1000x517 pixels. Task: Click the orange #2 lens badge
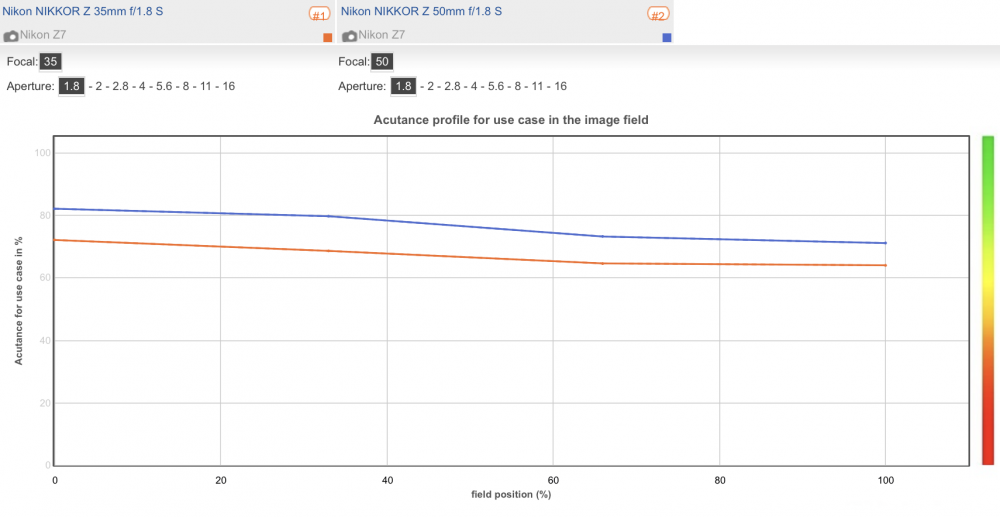click(659, 14)
